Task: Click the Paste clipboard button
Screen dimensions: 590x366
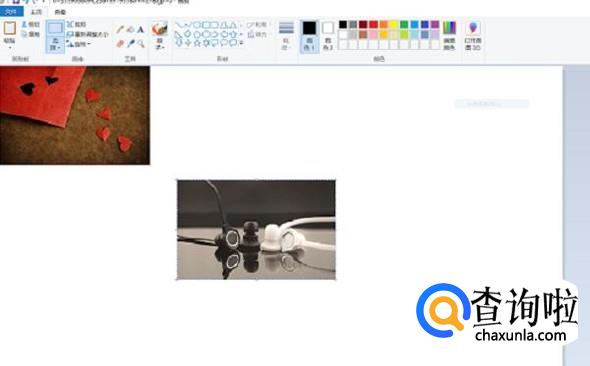Action: (x=9, y=35)
